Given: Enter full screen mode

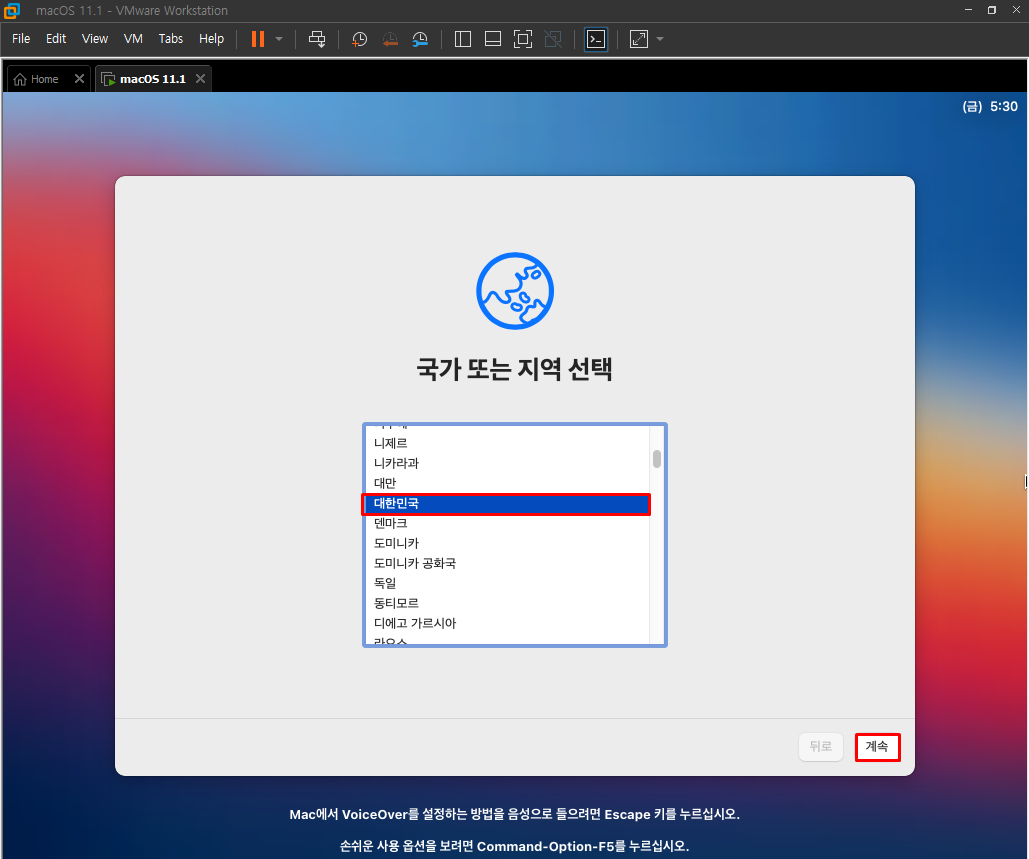Looking at the screenshot, I should [523, 39].
